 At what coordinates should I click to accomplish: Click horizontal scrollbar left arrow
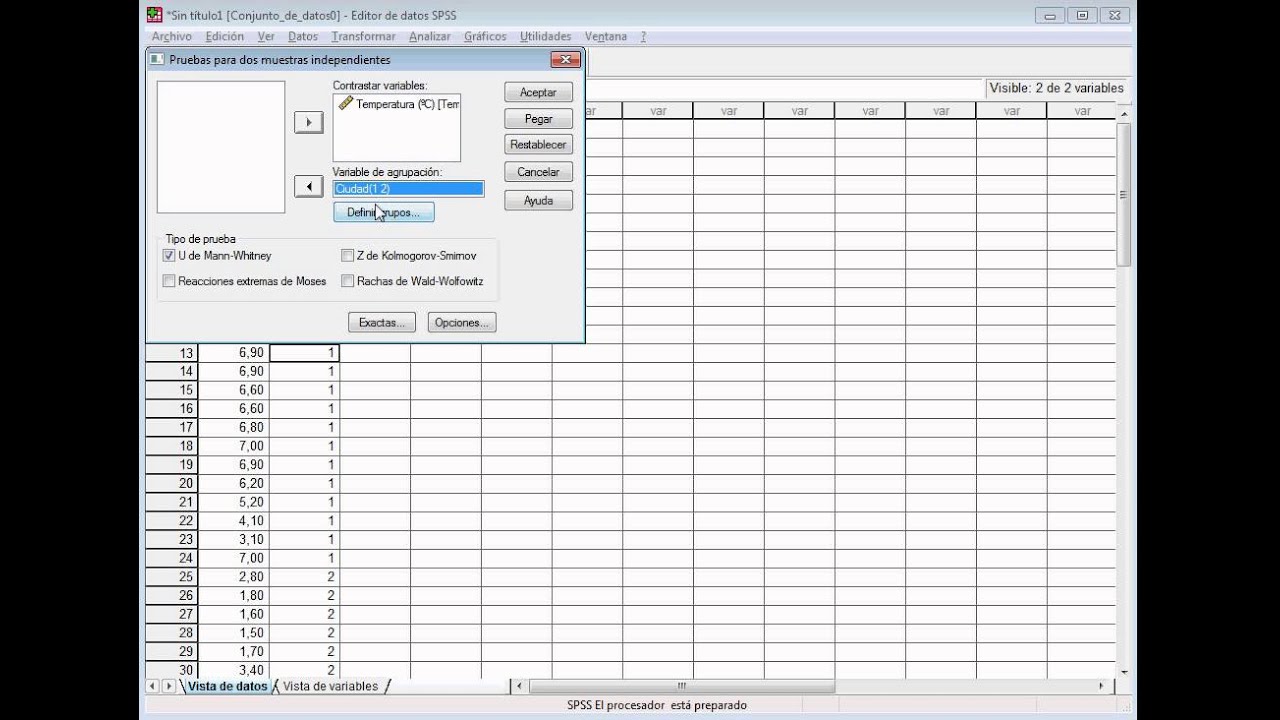click(x=520, y=686)
